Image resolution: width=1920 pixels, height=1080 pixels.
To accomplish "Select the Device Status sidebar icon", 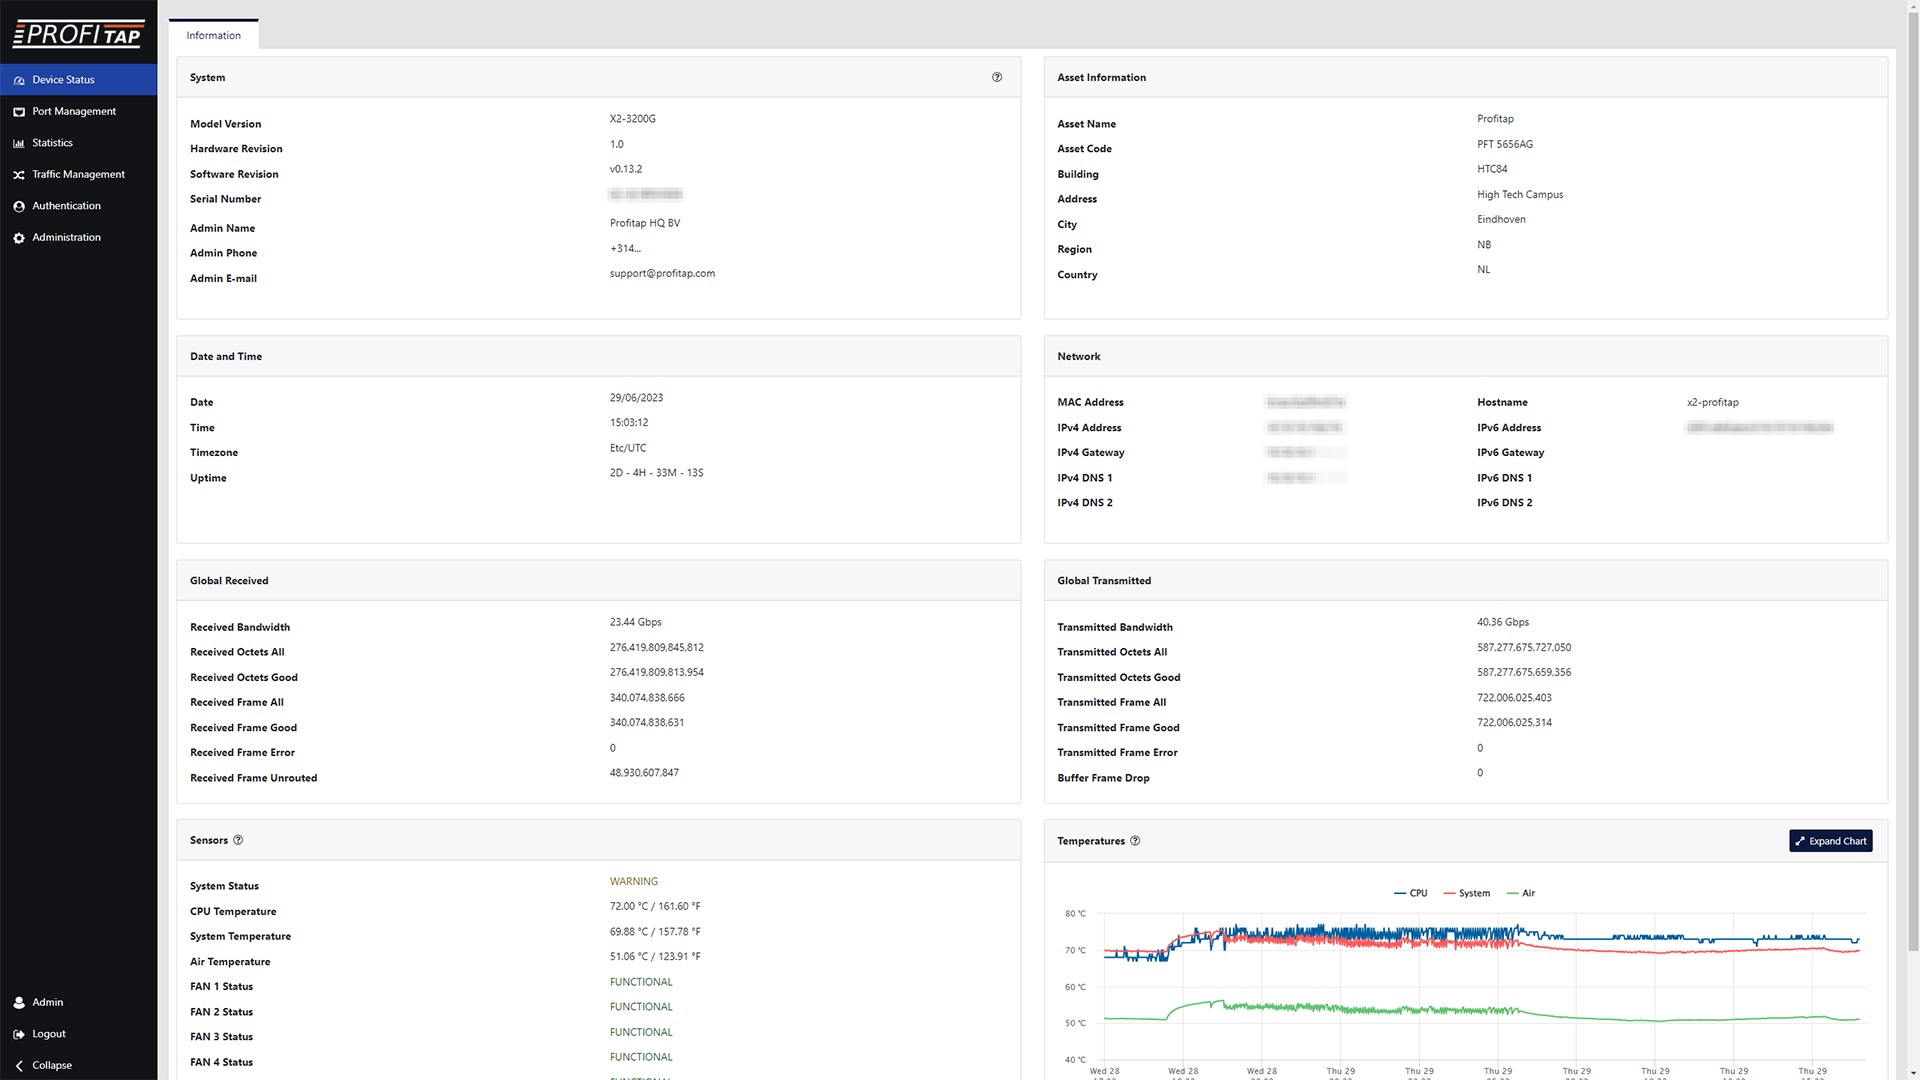I will tap(19, 80).
